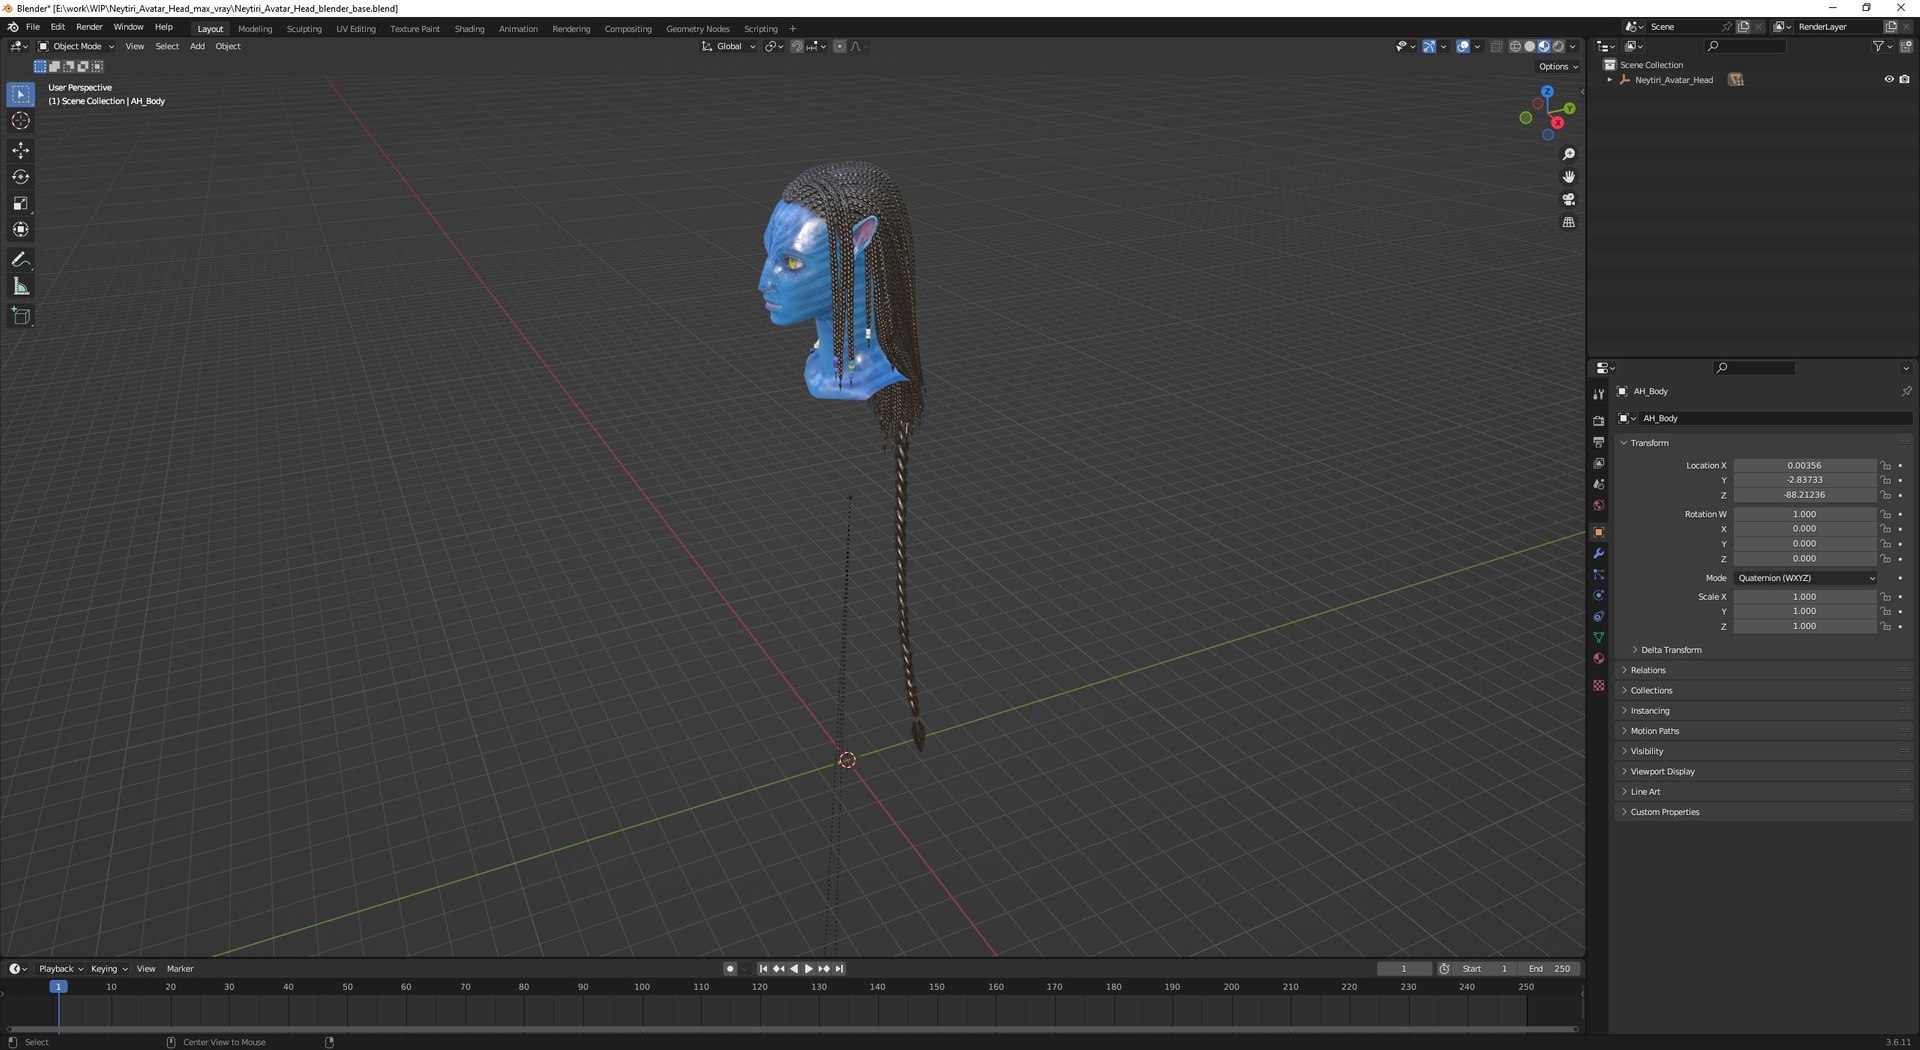The image size is (1920, 1050).
Task: Lock Location X property
Action: pyautogui.click(x=1885, y=466)
